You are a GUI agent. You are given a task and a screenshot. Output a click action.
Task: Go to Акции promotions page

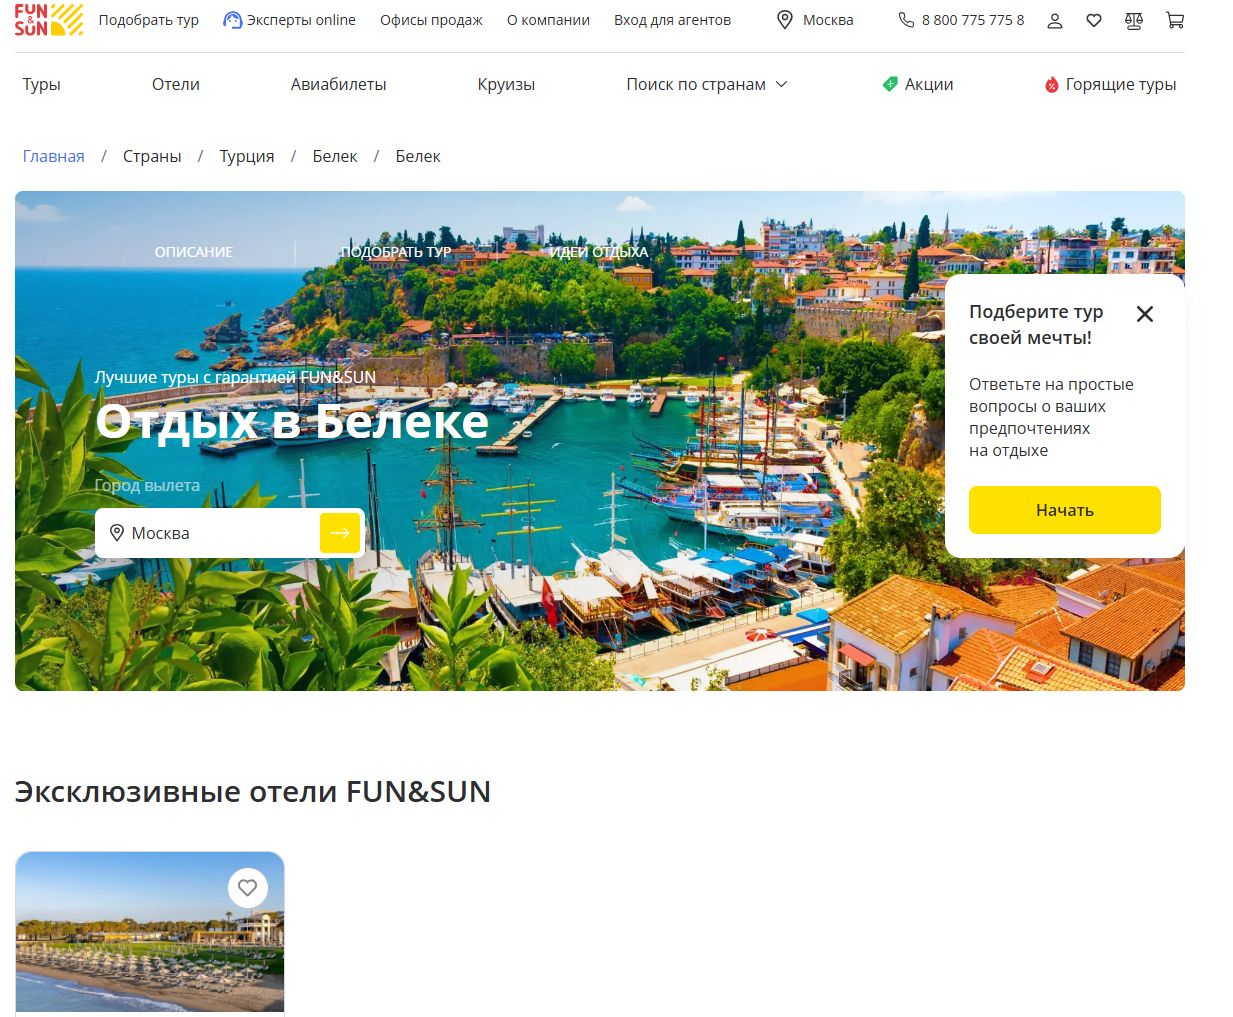pos(918,85)
